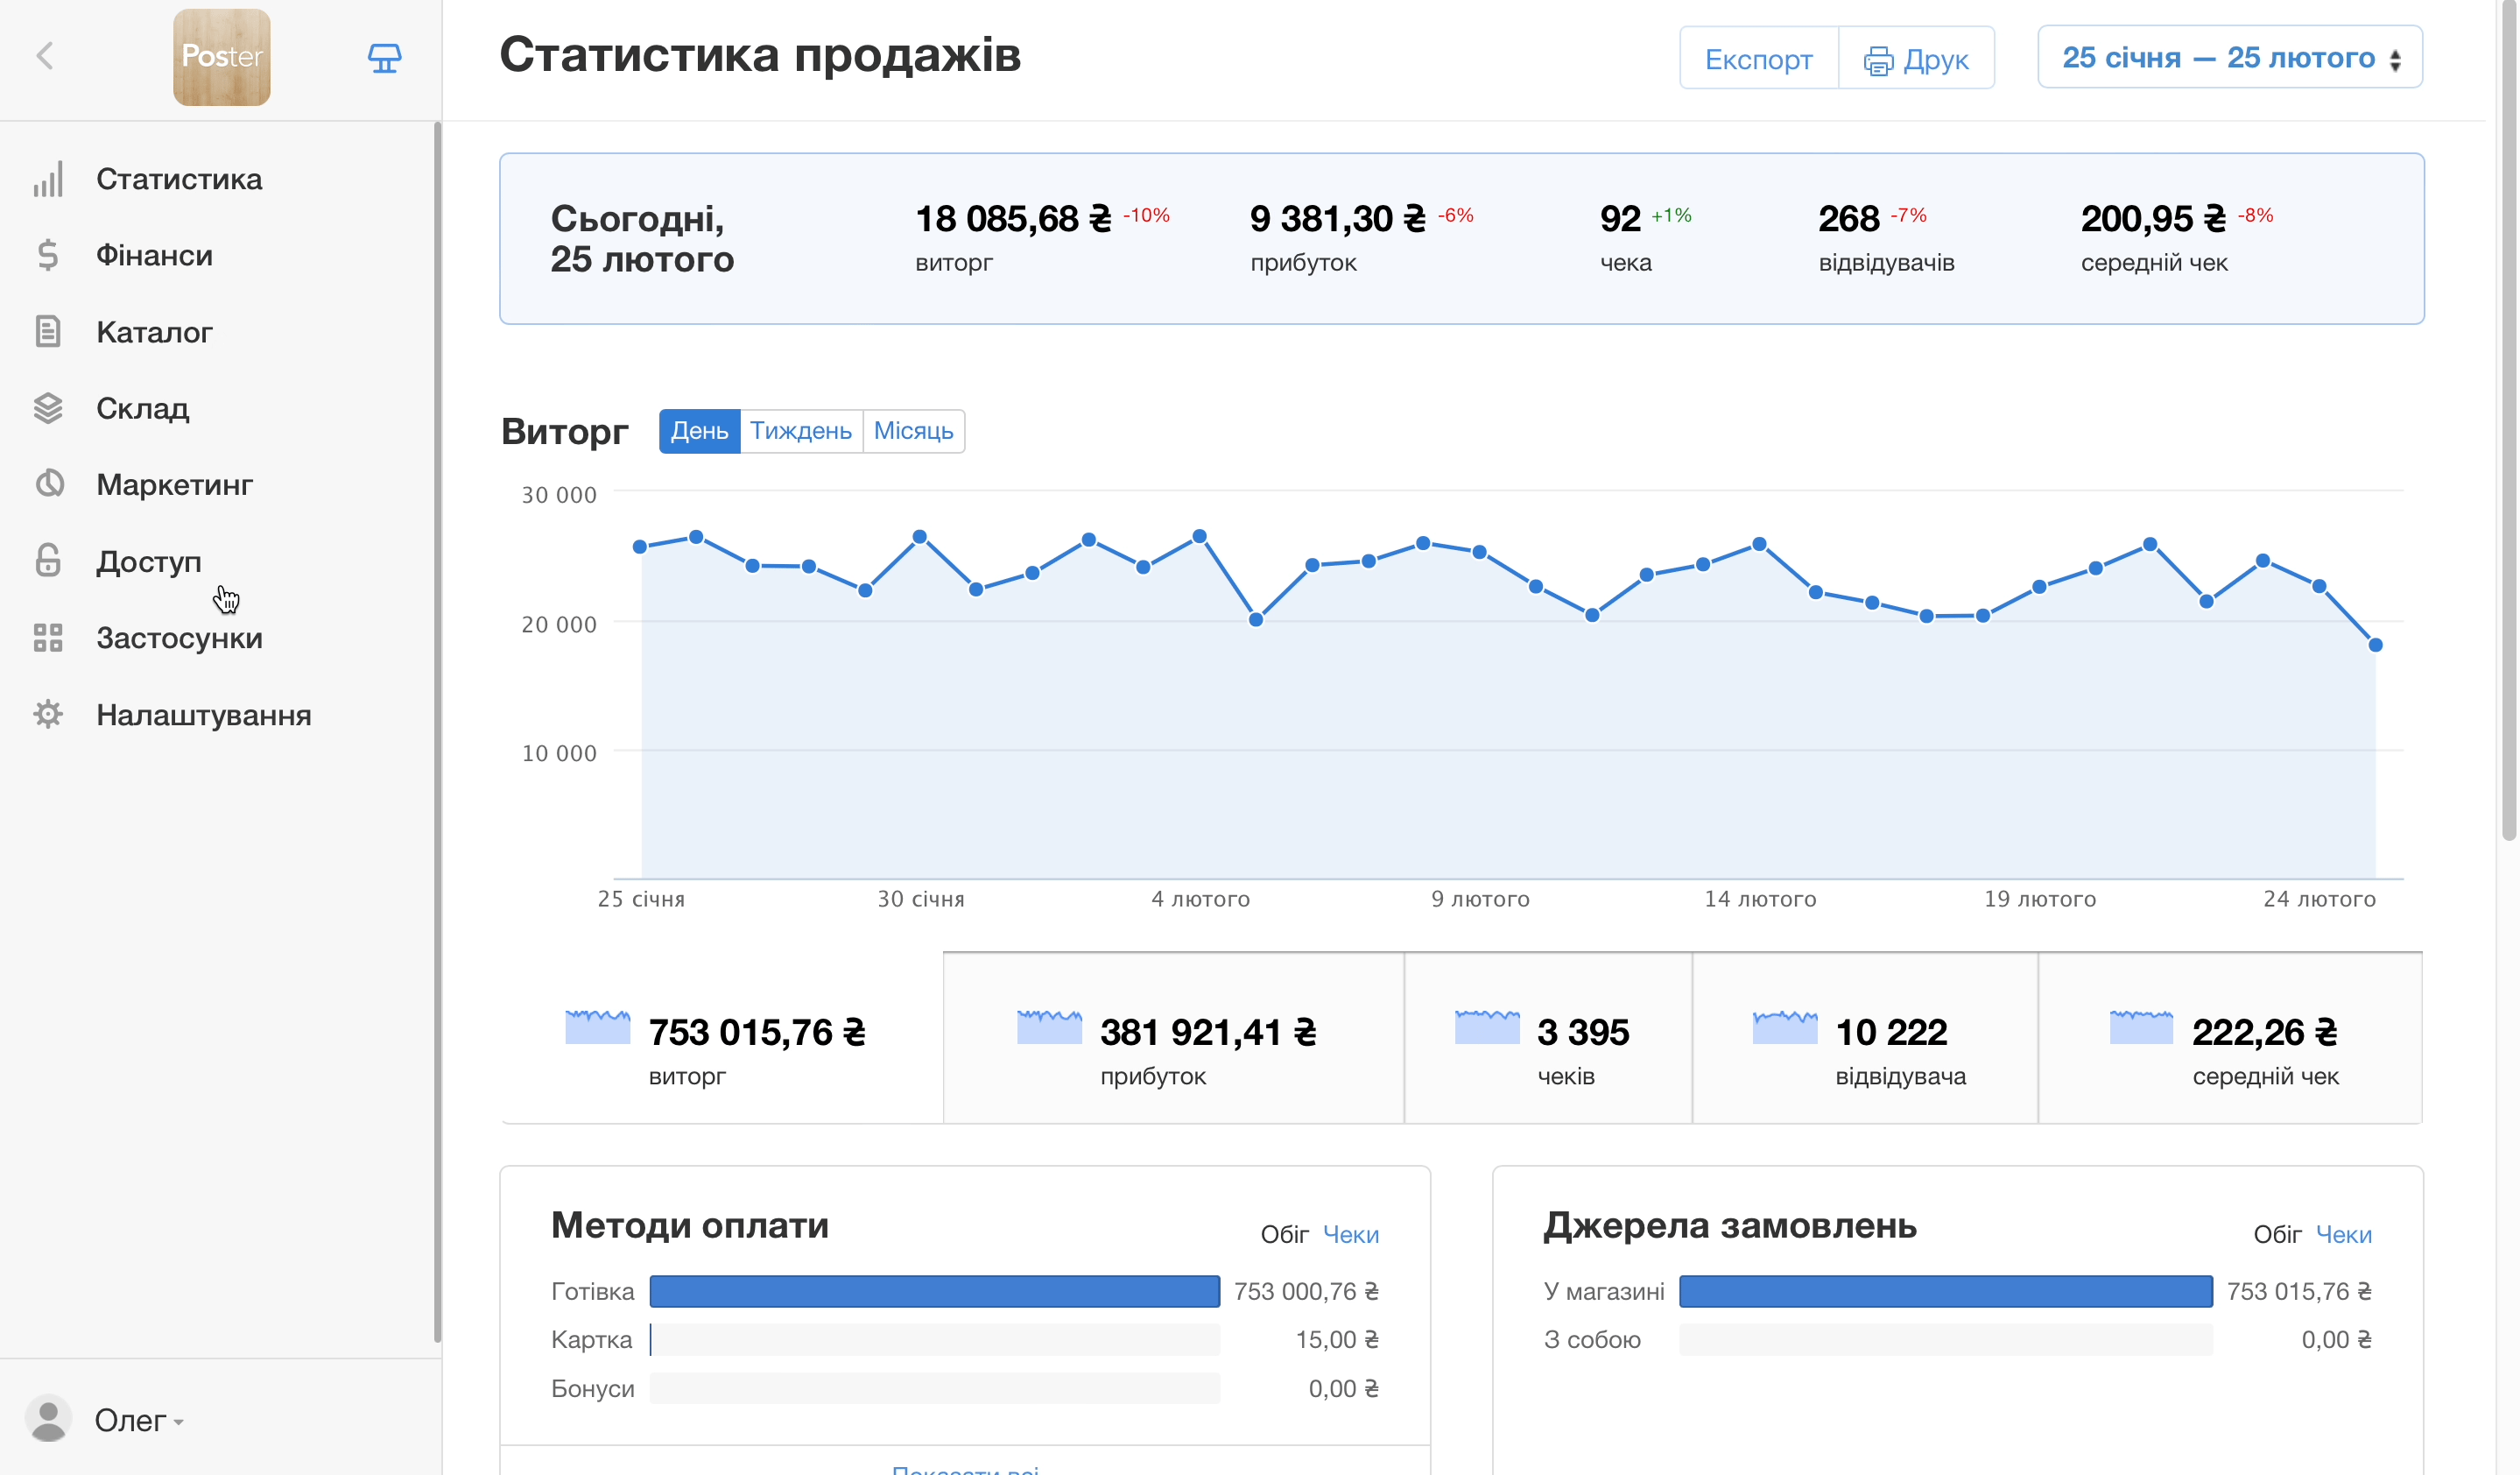This screenshot has width=2520, height=1475.
Task: Toggle Чеки view in Методи оплати
Action: (x=1351, y=1234)
